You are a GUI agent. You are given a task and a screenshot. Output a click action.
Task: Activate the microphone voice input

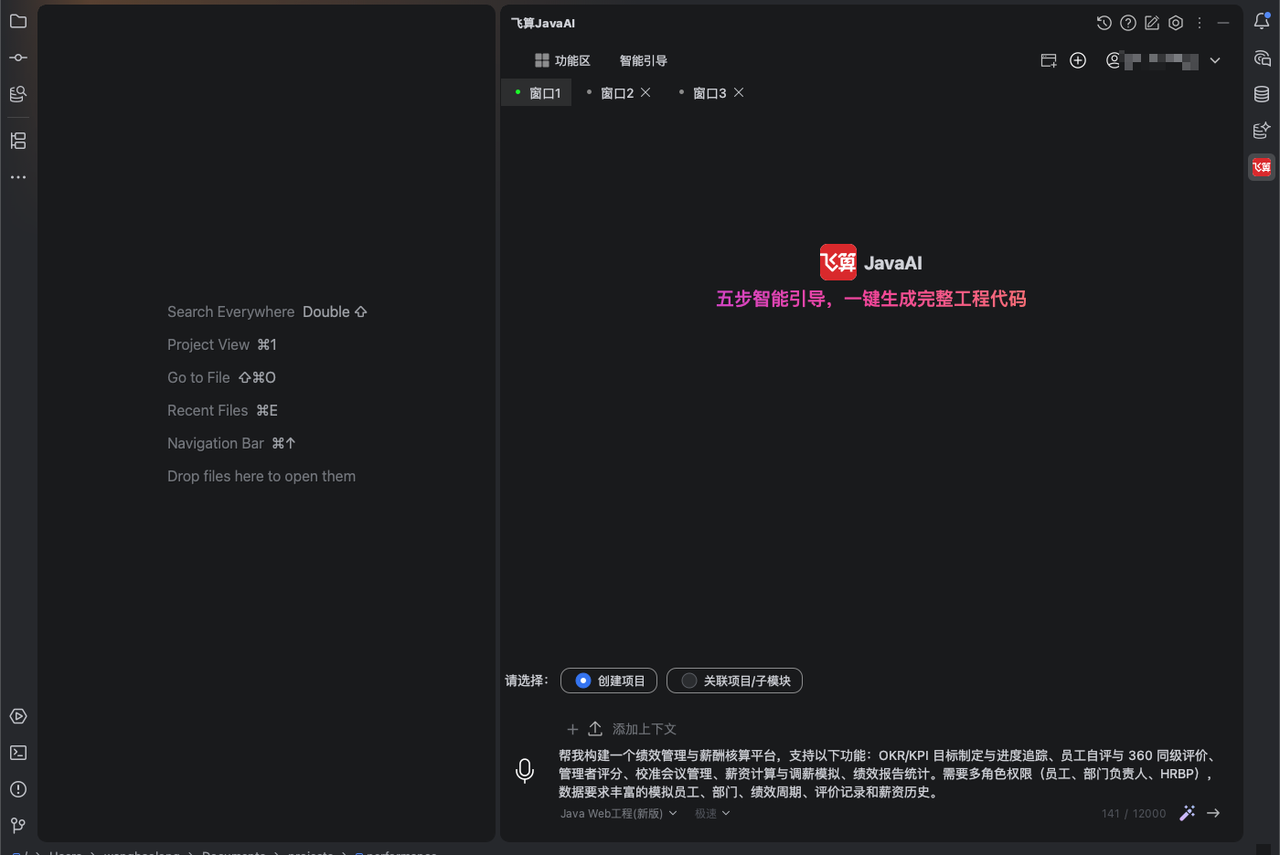point(524,771)
